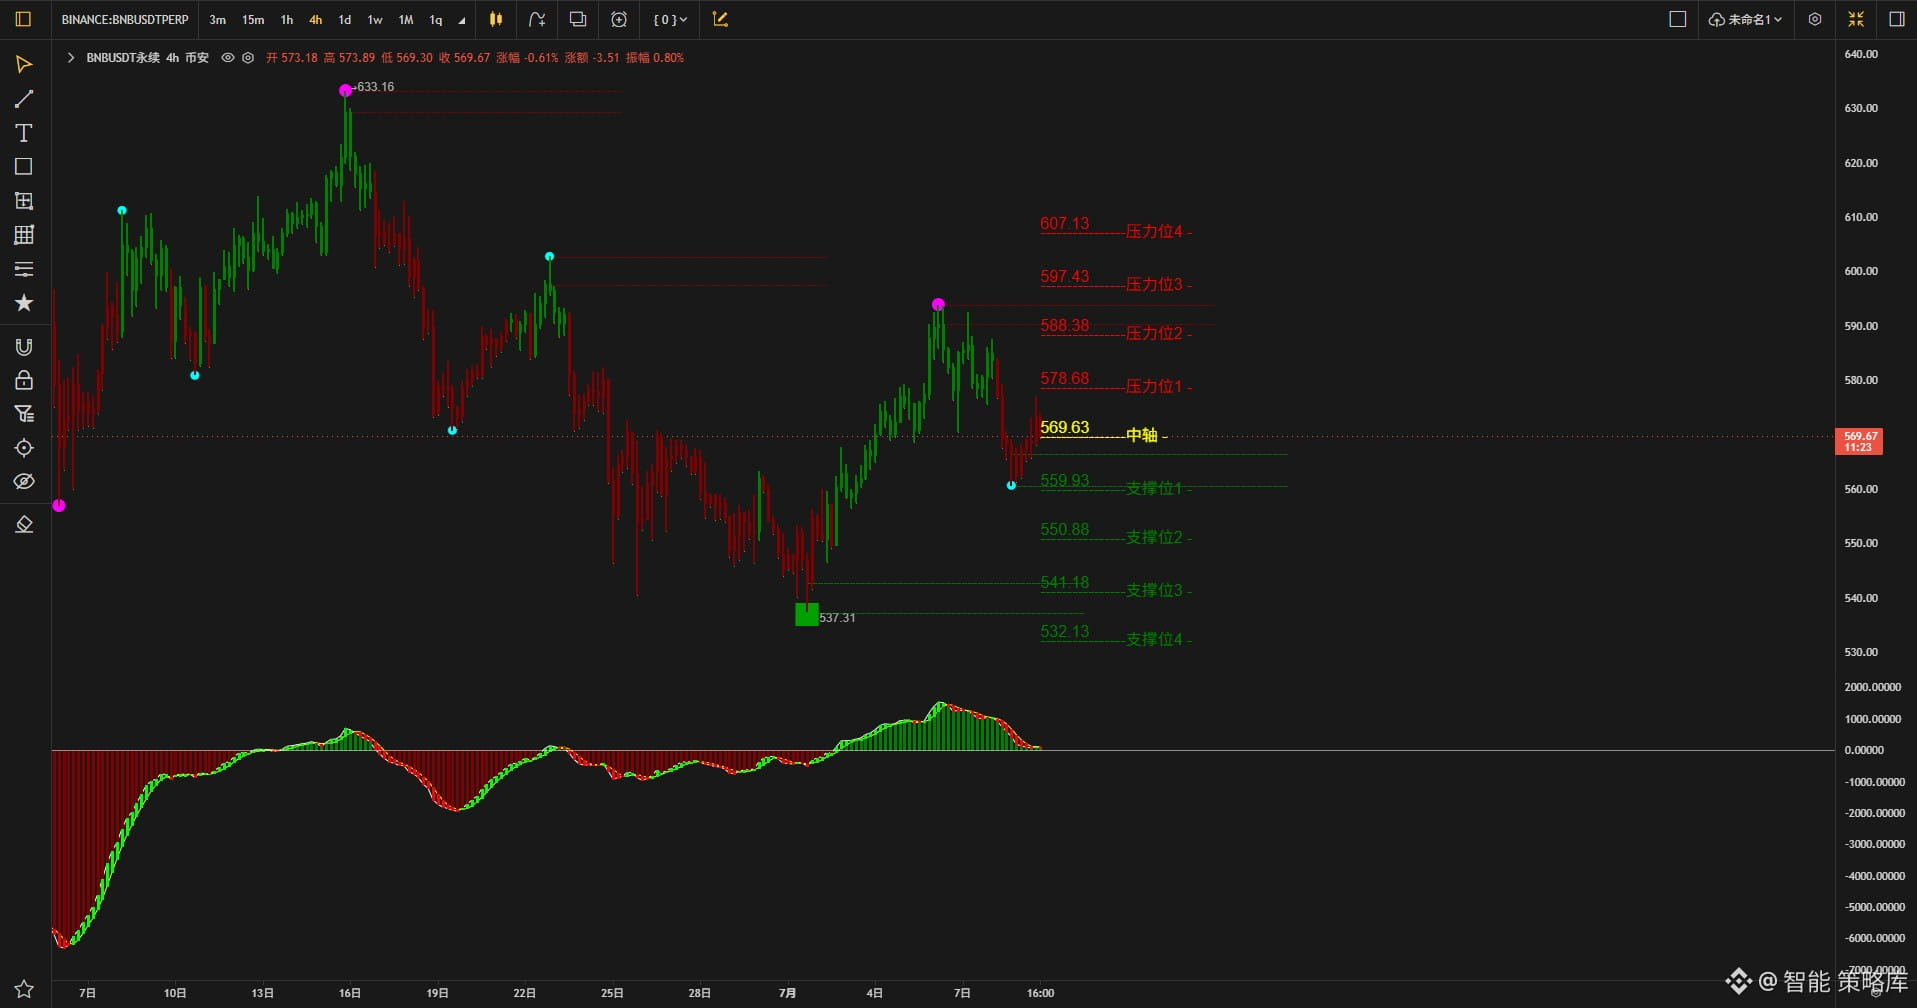1917x1008 pixels.
Task: Toggle BNBUSDT series visibility eye
Action: click(x=228, y=58)
